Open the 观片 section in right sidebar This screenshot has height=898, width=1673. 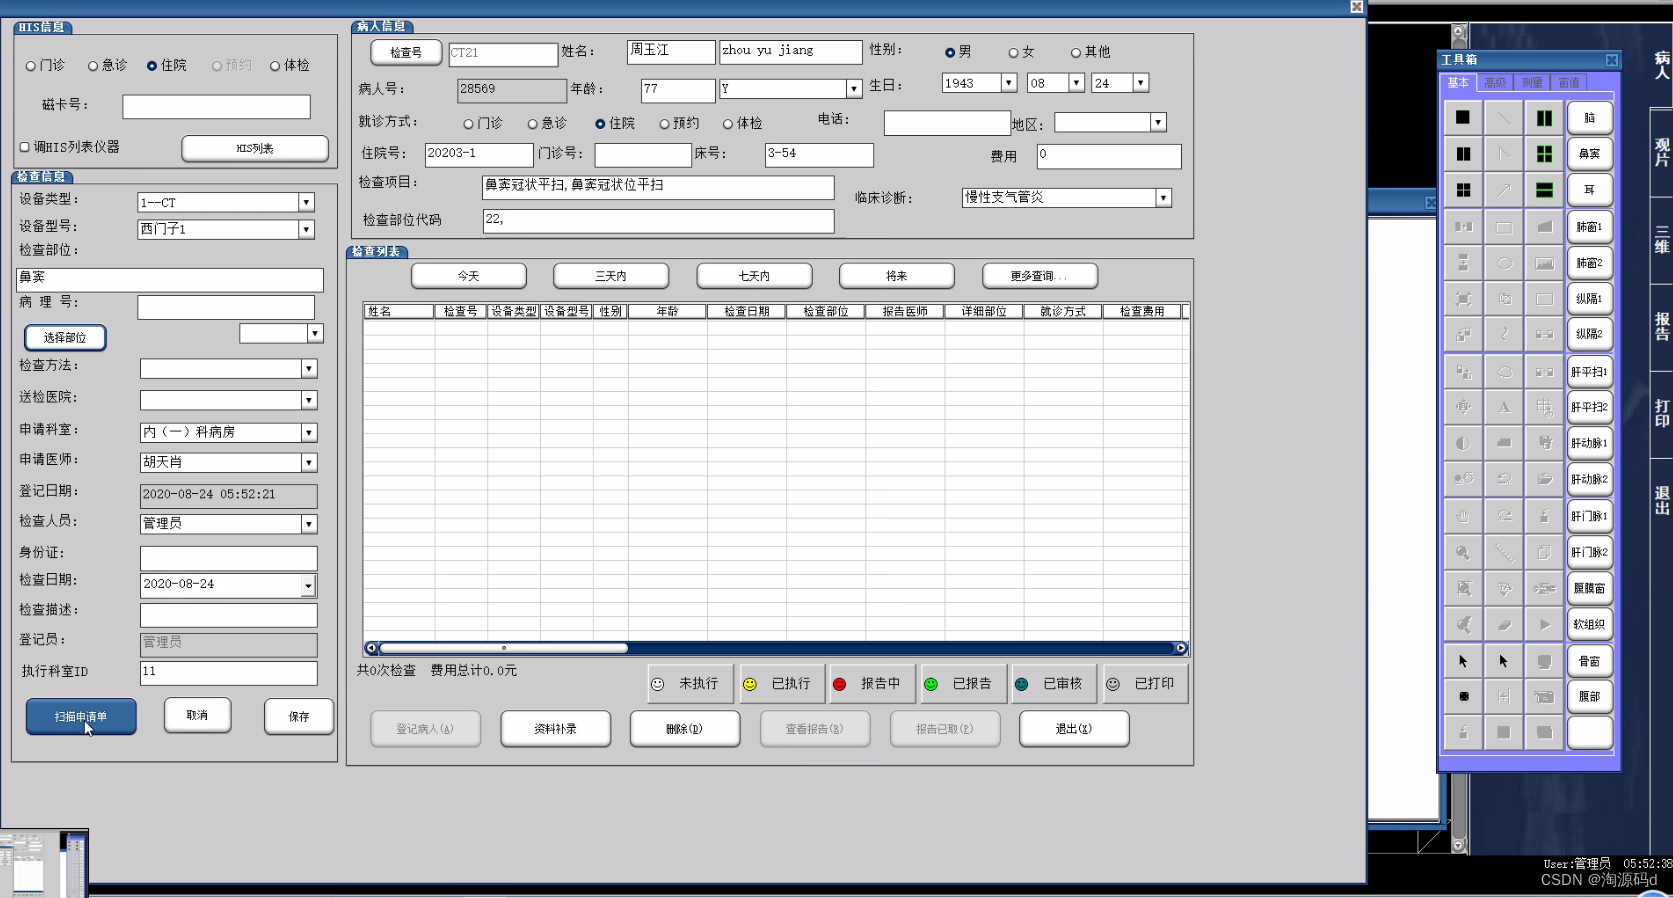point(1661,152)
